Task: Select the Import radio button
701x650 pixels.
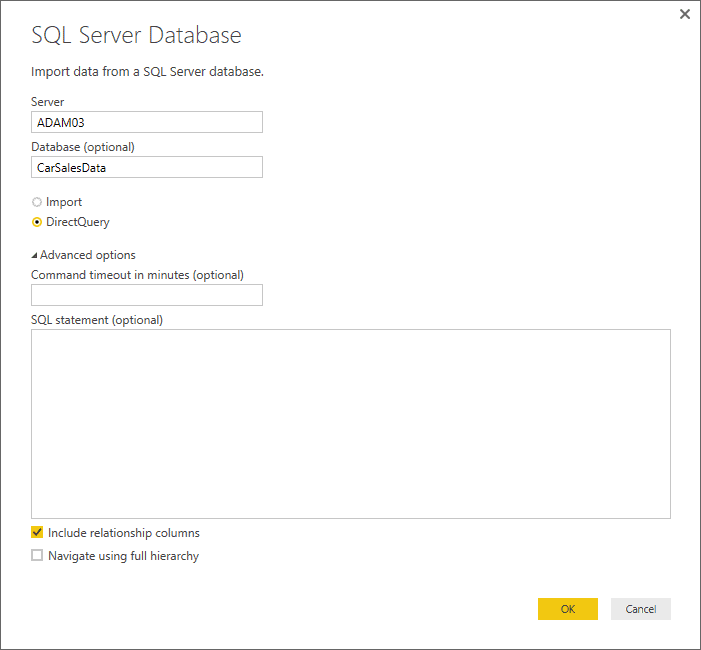Action: [37, 202]
